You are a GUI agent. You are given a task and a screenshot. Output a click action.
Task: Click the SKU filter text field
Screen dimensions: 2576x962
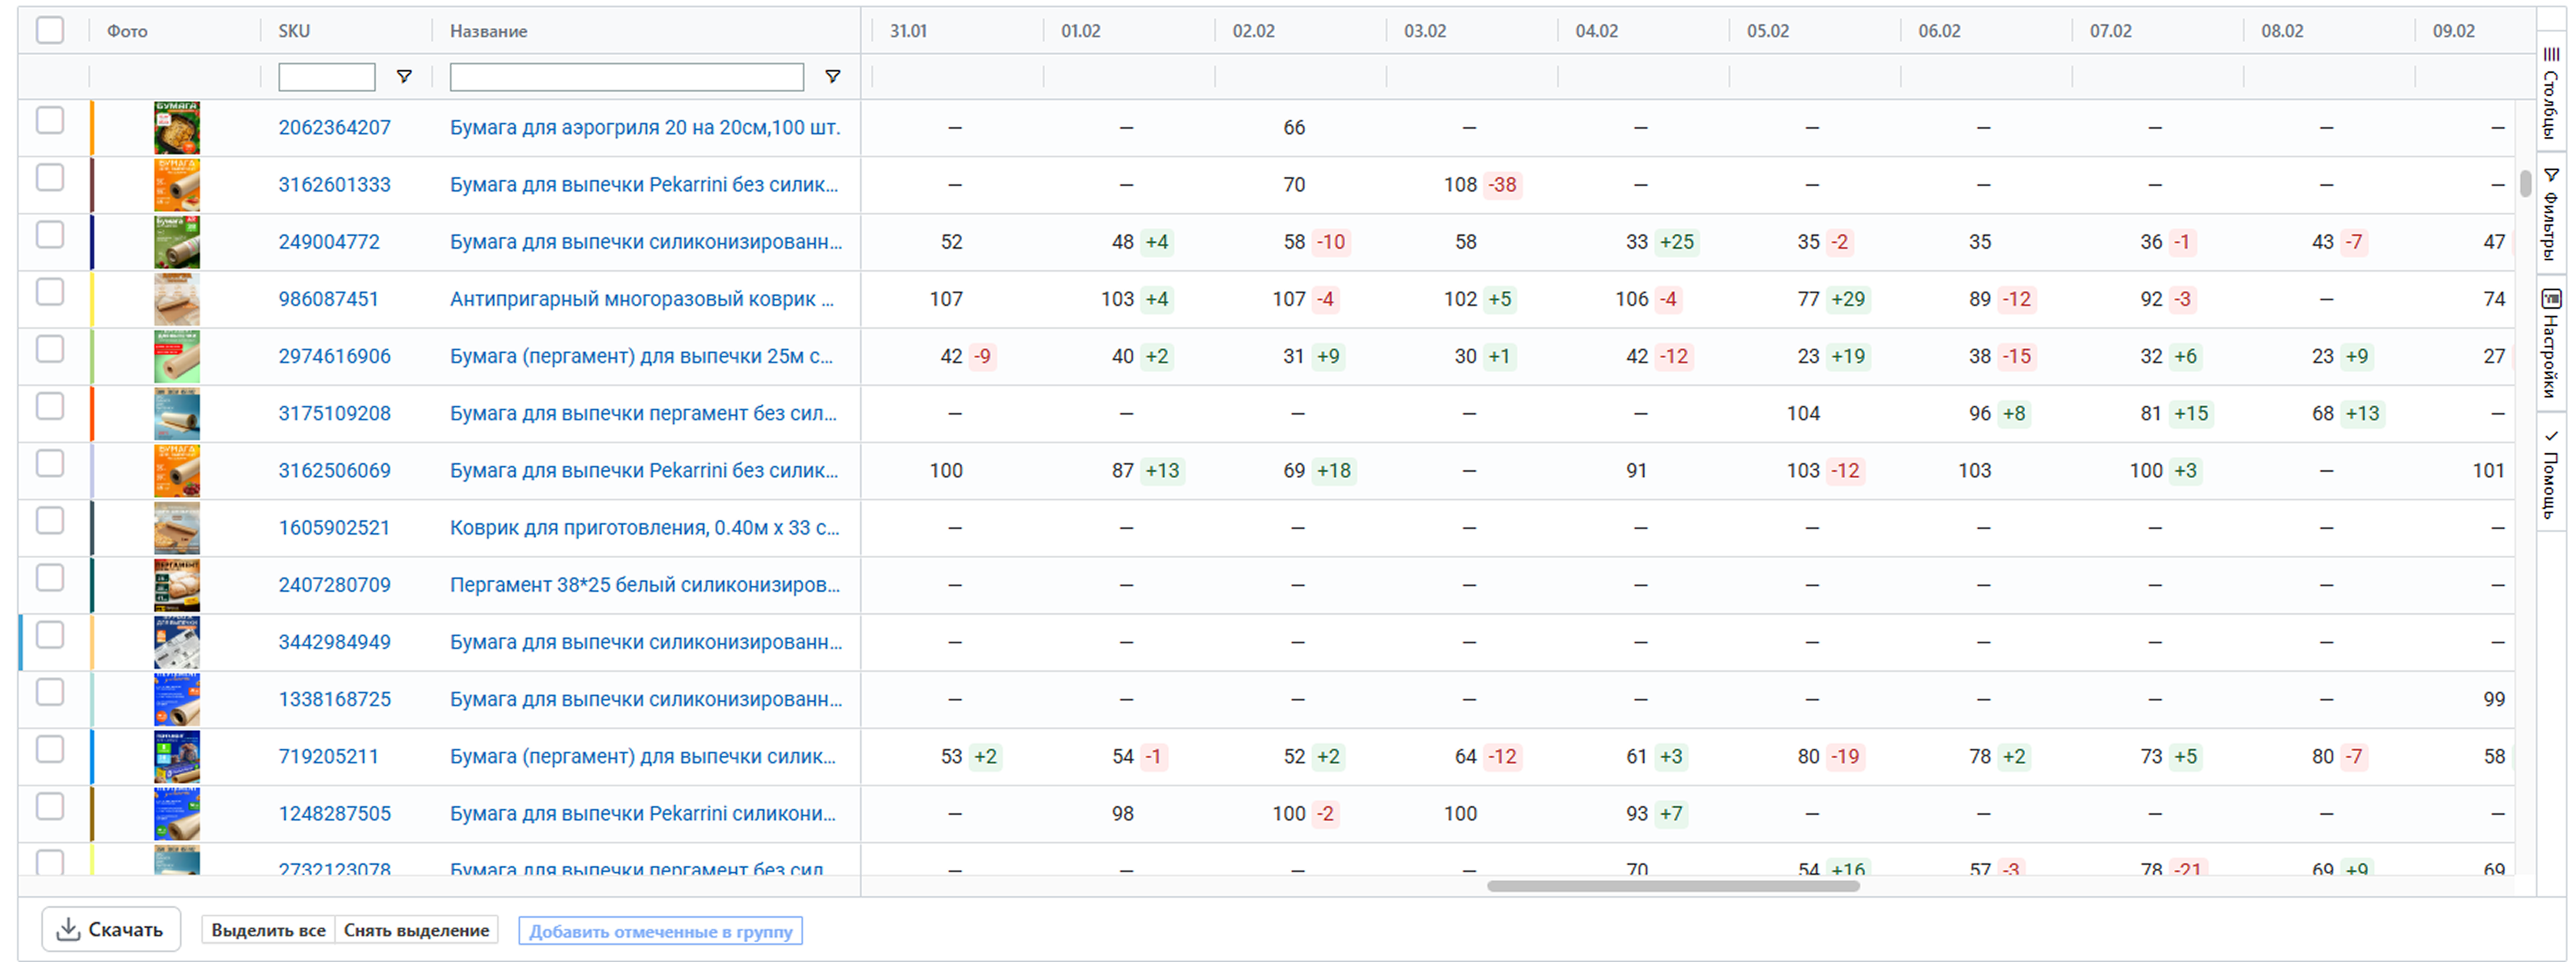coord(327,77)
